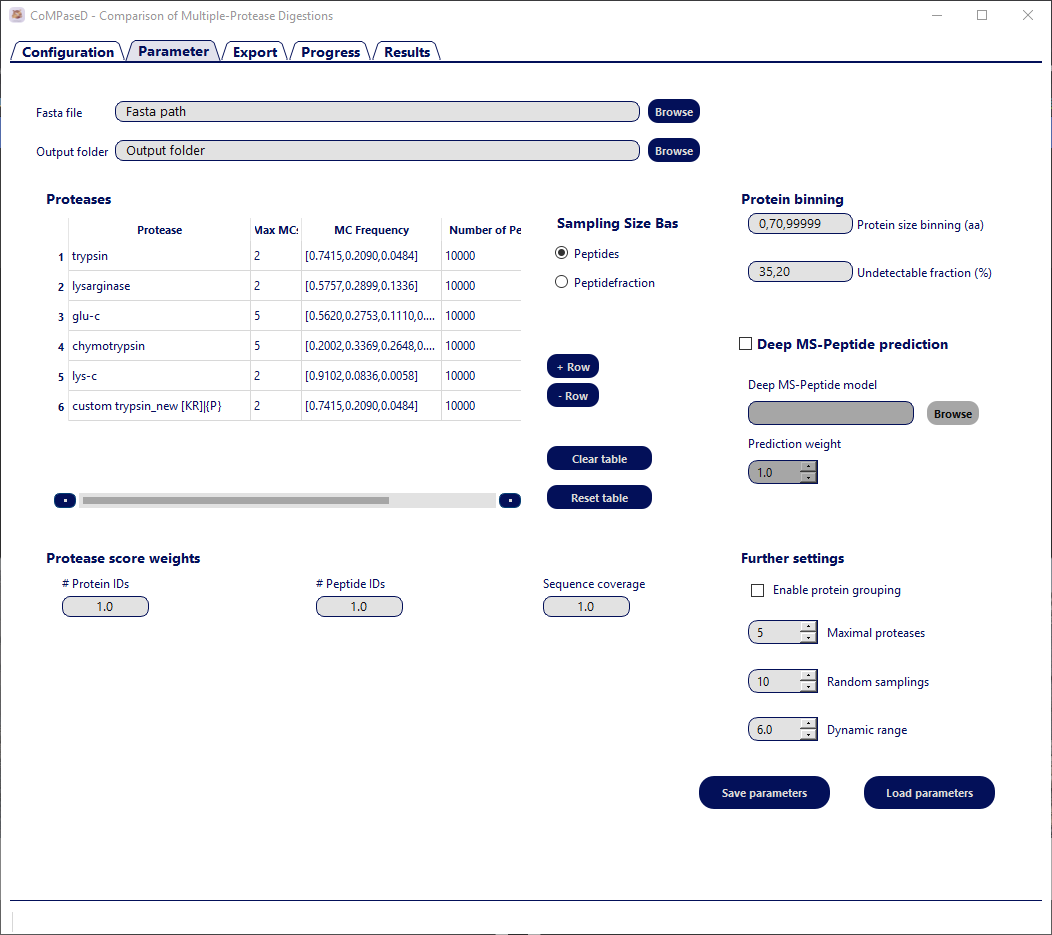The height and width of the screenshot is (935, 1052).
Task: Click the Save parameters button
Action: 764,793
